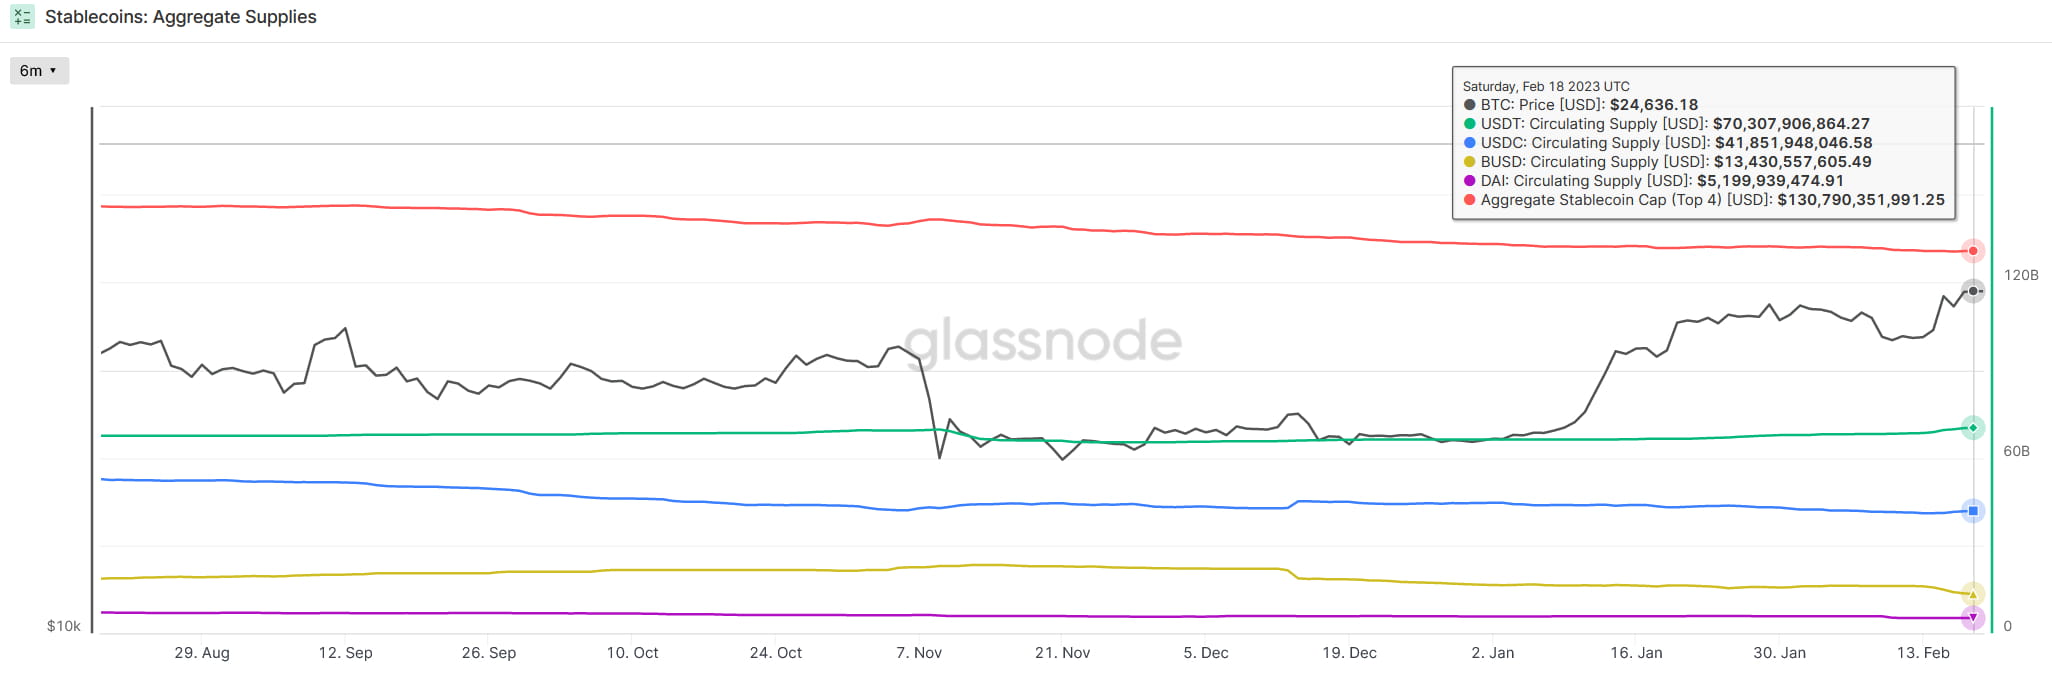The width and height of the screenshot is (2052, 679).
Task: Click the 29. Aug x-axis date label
Action: coord(202,653)
